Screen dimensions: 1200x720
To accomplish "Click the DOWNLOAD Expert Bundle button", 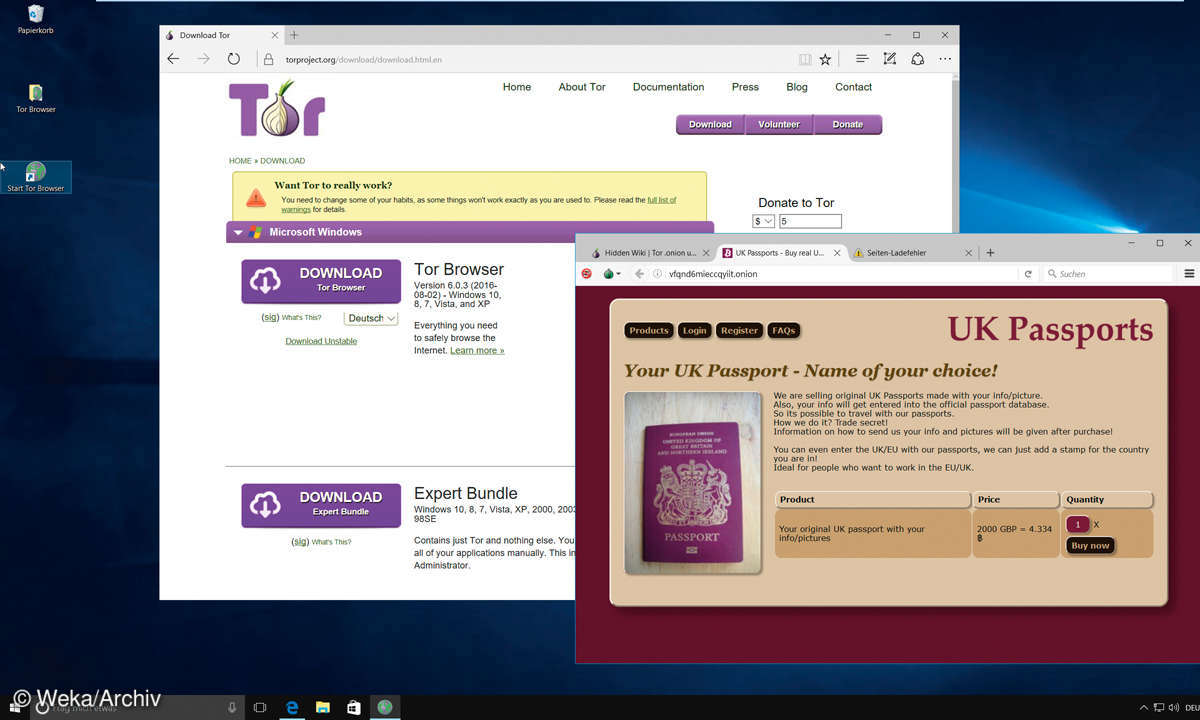I will 321,506.
